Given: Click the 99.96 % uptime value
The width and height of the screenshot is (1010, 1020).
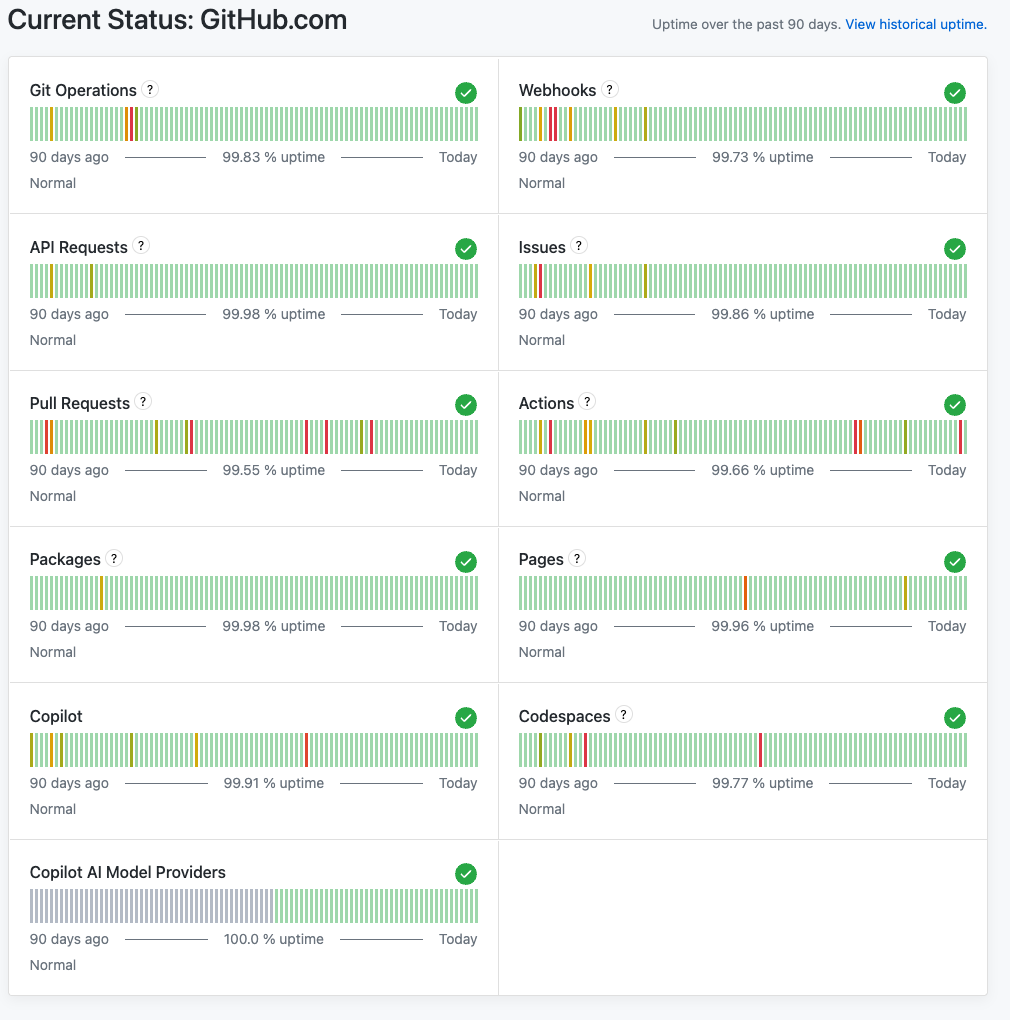Looking at the screenshot, I should pyautogui.click(x=763, y=626).
